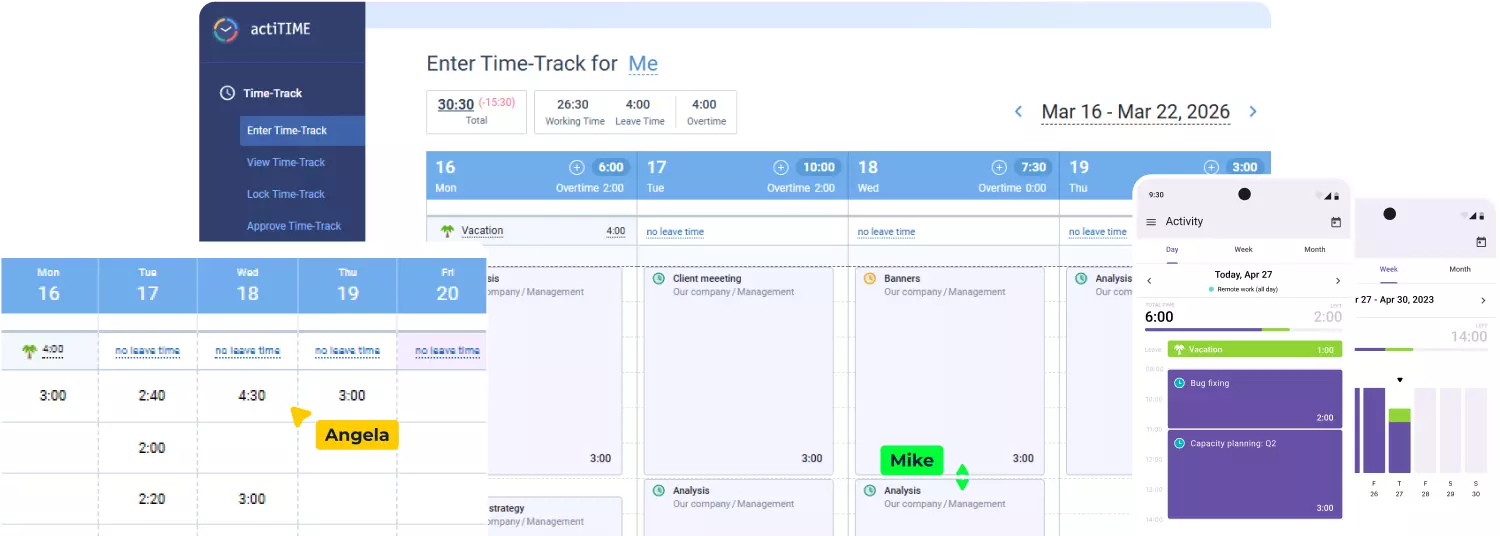Viewport: 1500px width, 536px height.
Task: Click the clock icon on Tuesday's lower Analysis card
Action: pos(658,491)
